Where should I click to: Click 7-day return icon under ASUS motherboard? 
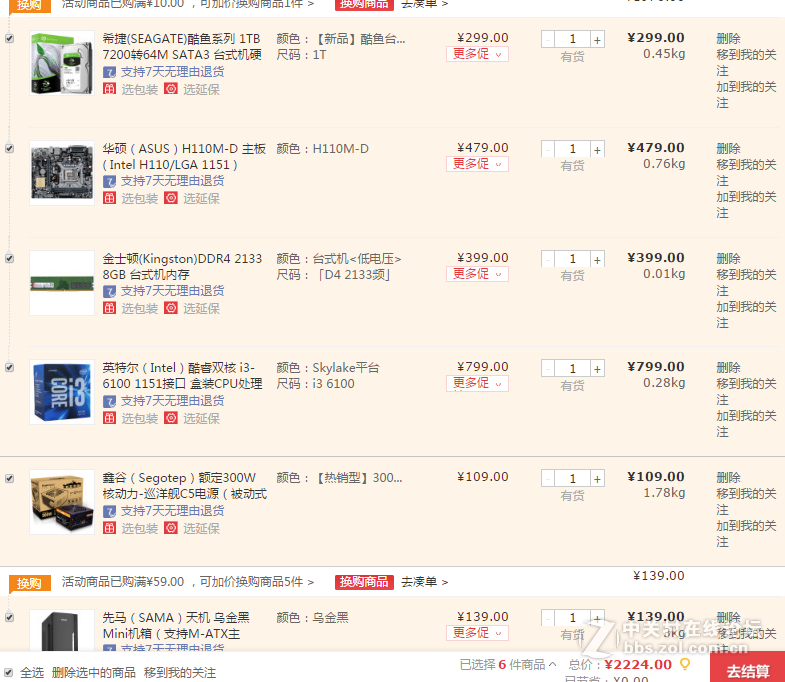(x=109, y=182)
